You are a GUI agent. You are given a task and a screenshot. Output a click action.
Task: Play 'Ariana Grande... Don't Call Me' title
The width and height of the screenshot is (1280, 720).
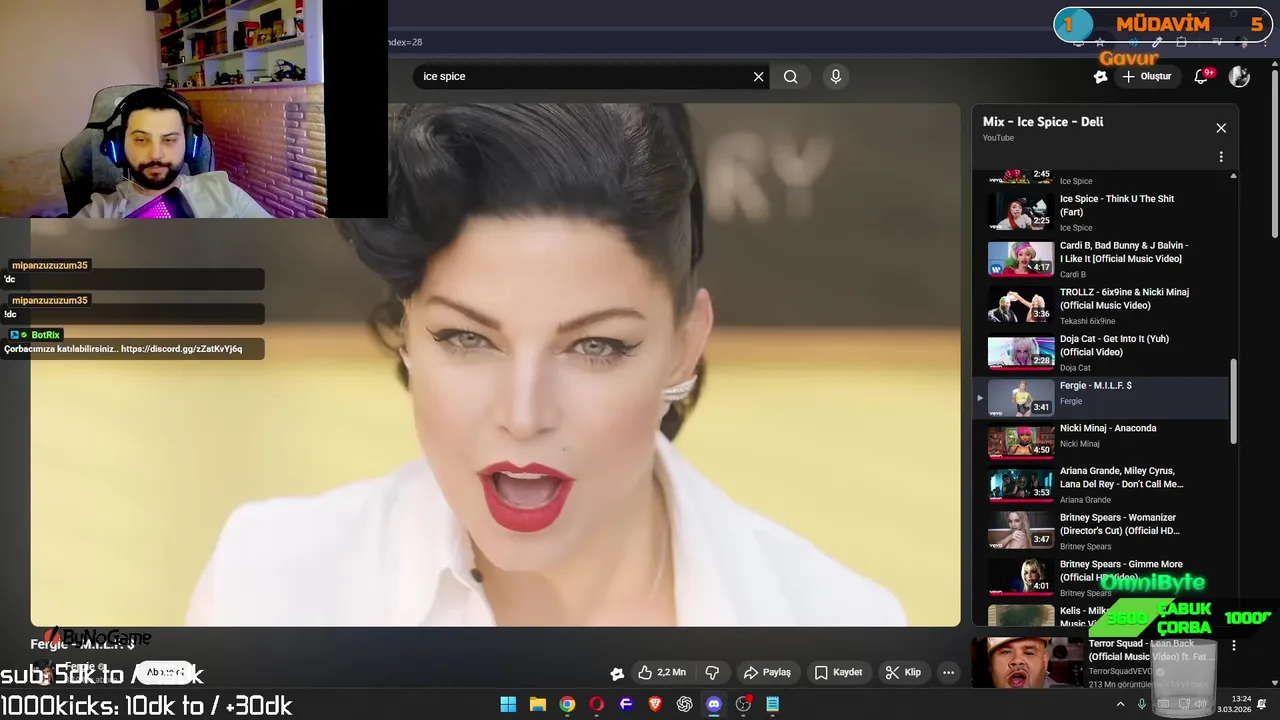coord(1122,477)
